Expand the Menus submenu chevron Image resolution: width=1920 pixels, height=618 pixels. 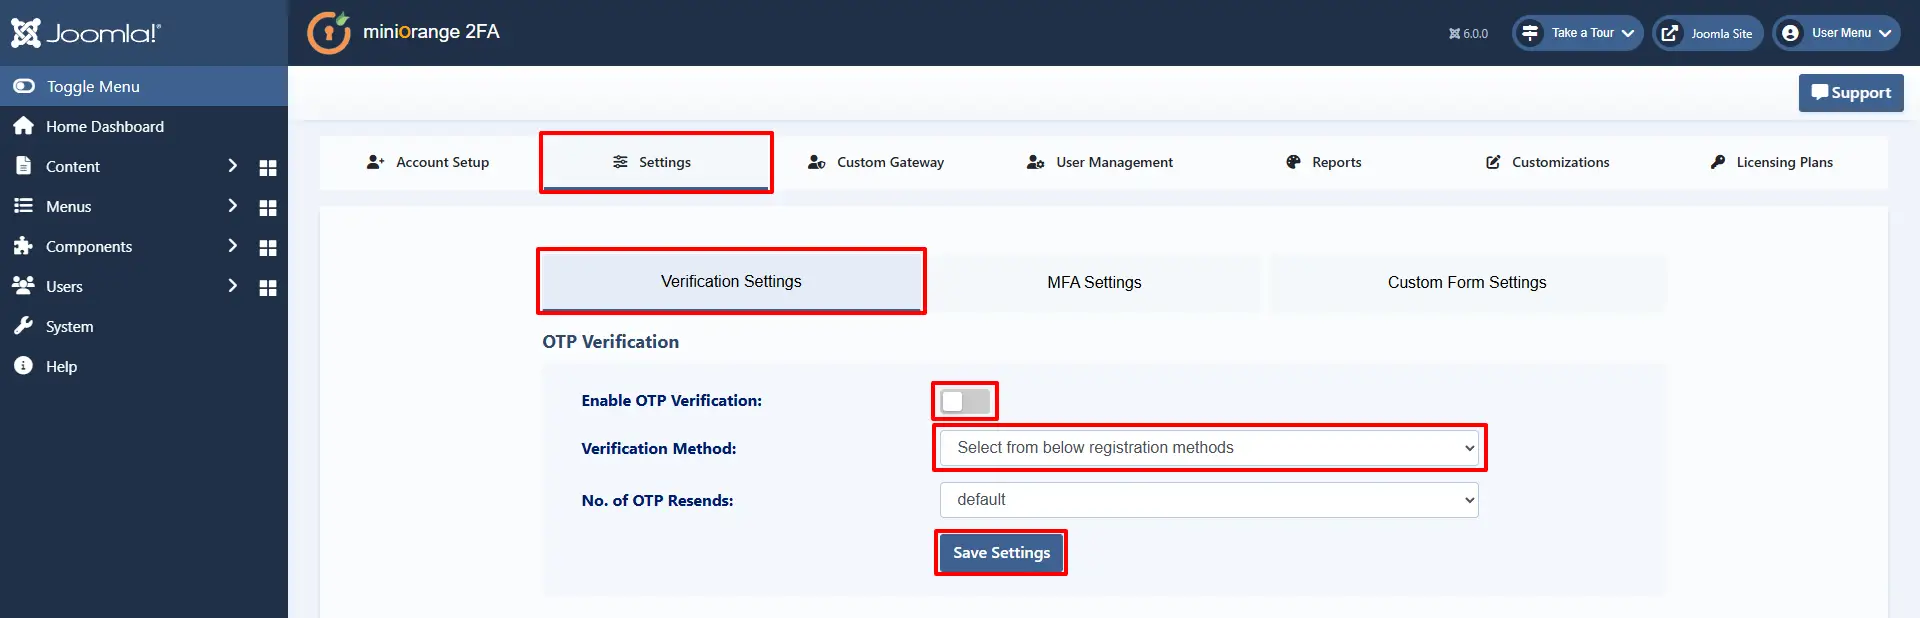(x=232, y=205)
